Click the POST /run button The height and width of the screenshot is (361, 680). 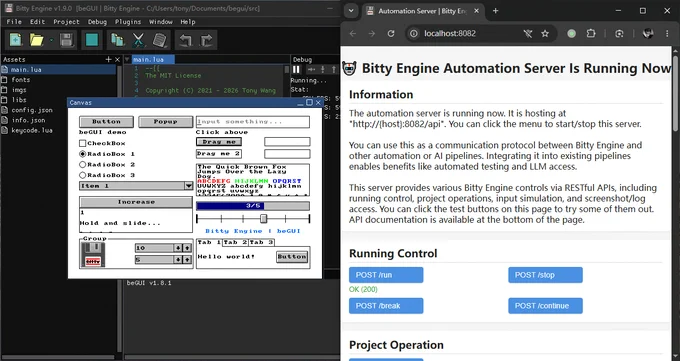(x=386, y=275)
